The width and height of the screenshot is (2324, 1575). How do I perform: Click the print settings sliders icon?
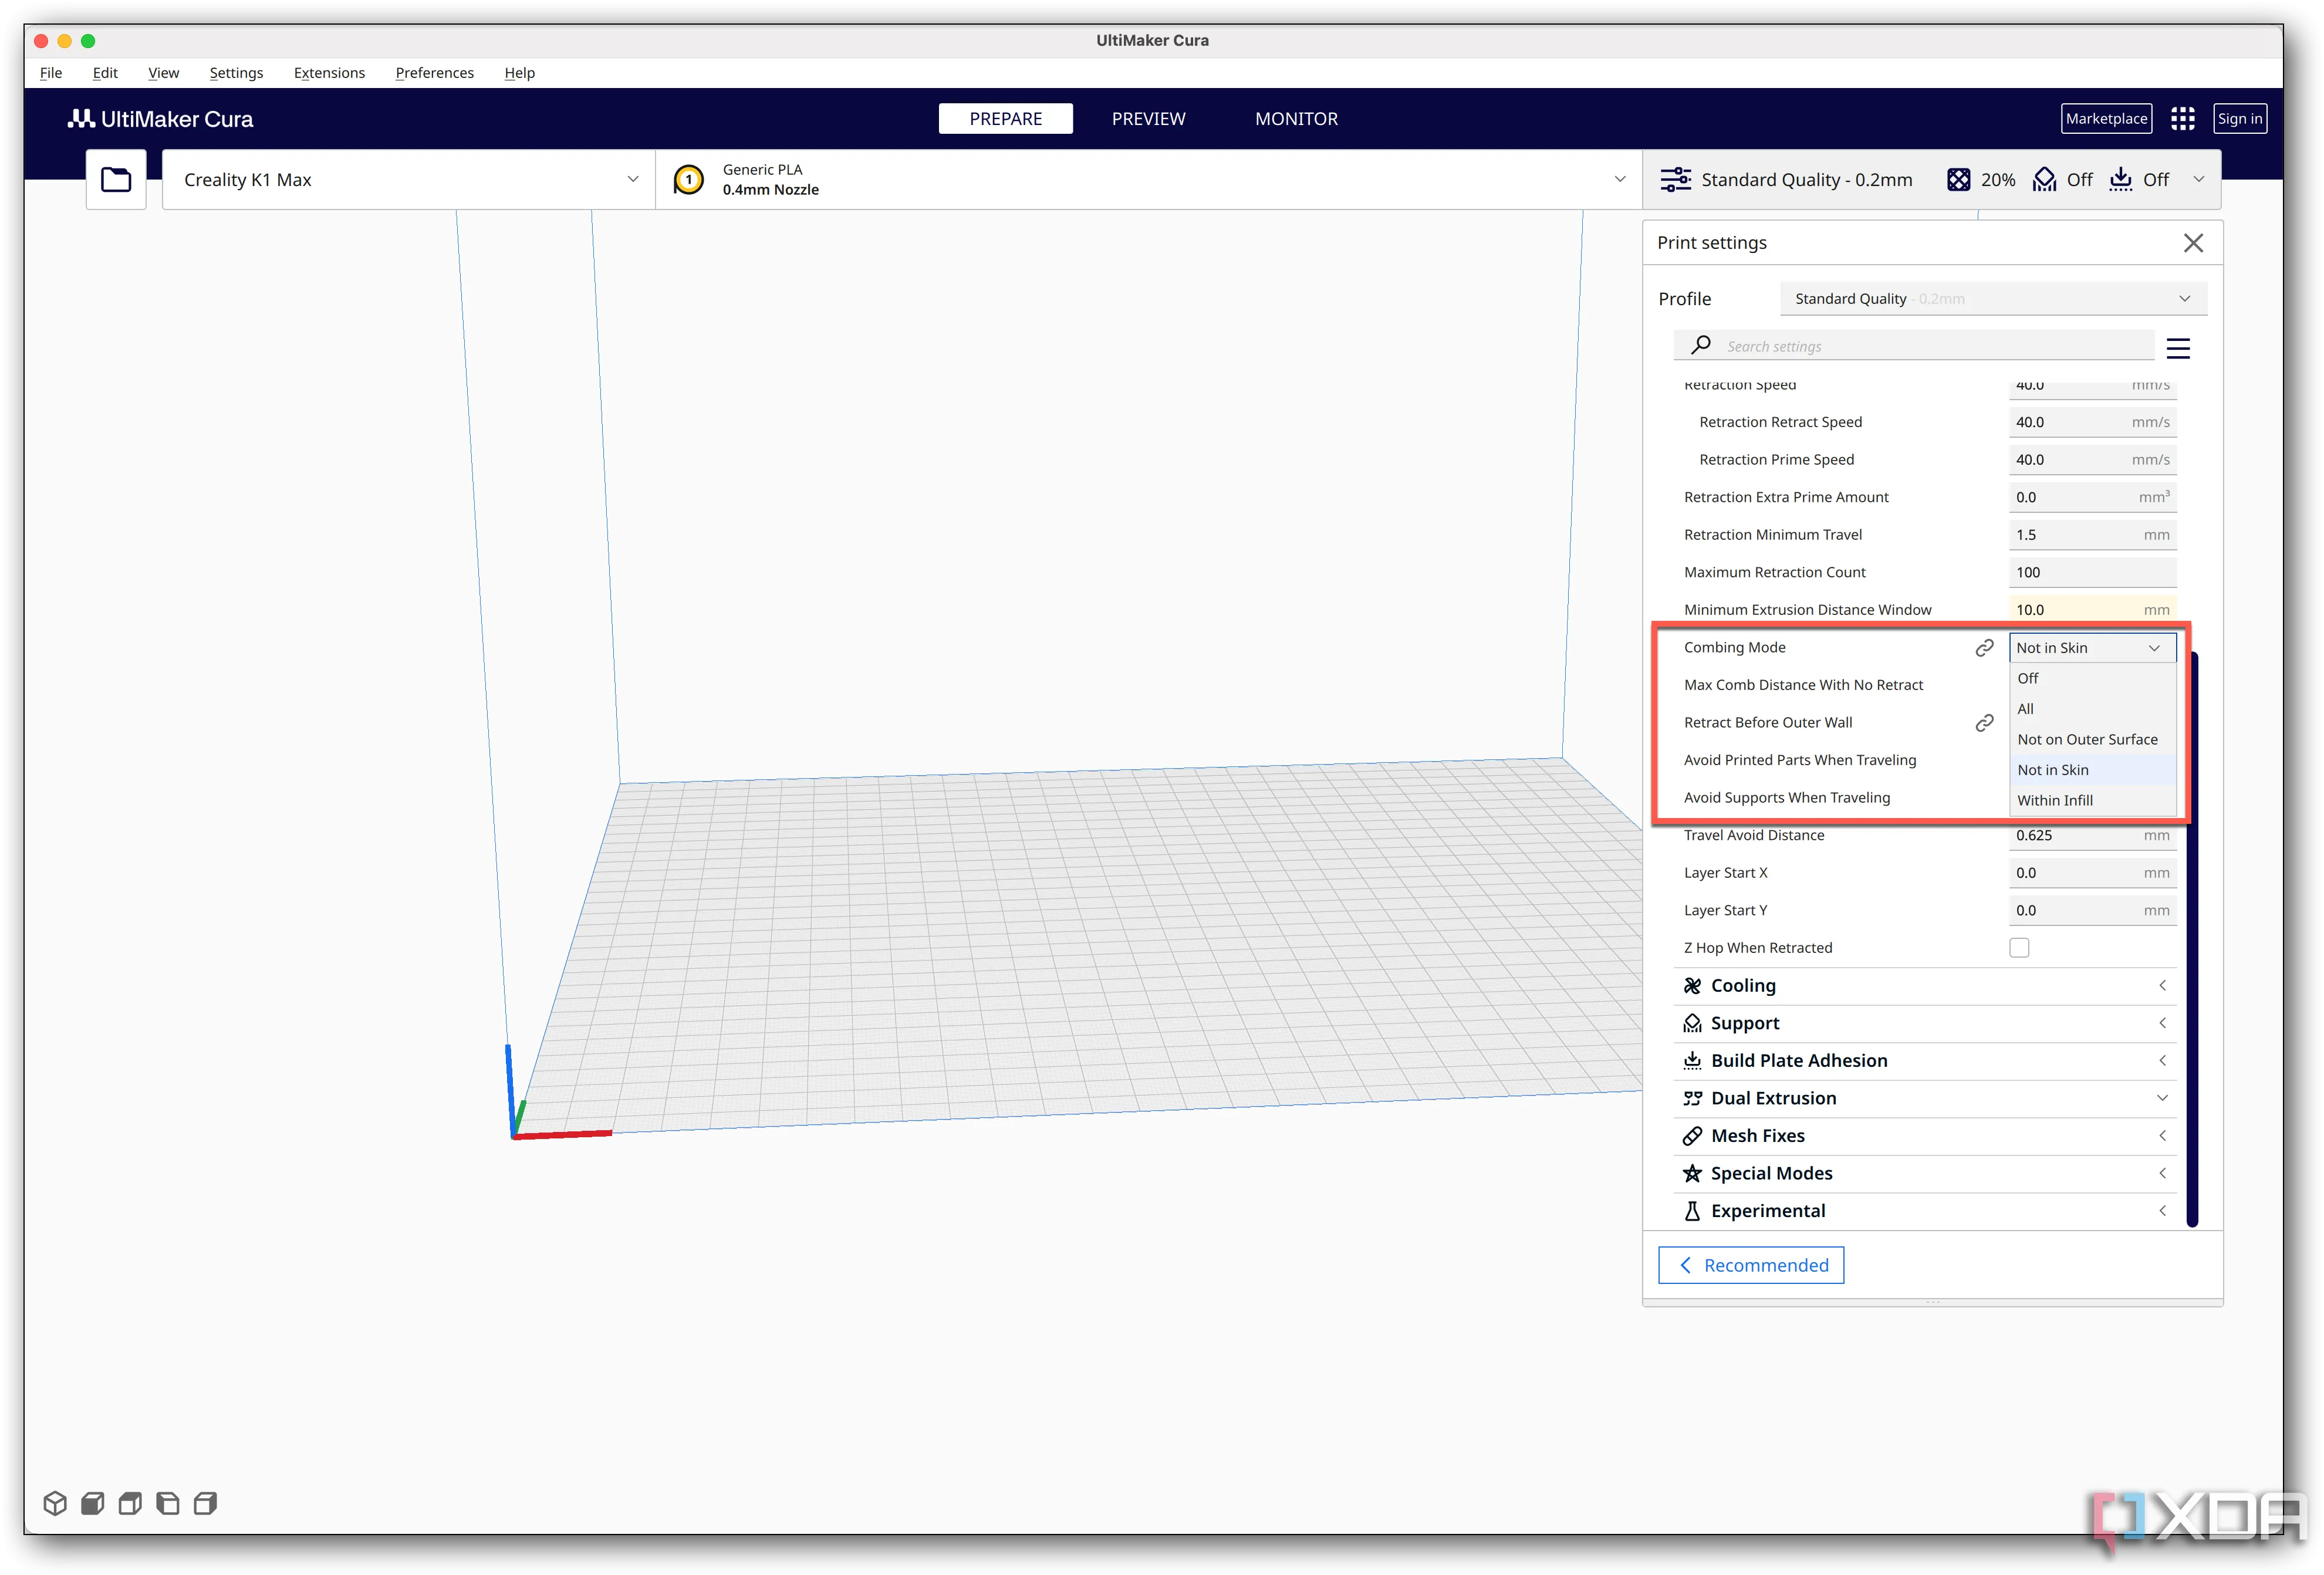[1675, 180]
